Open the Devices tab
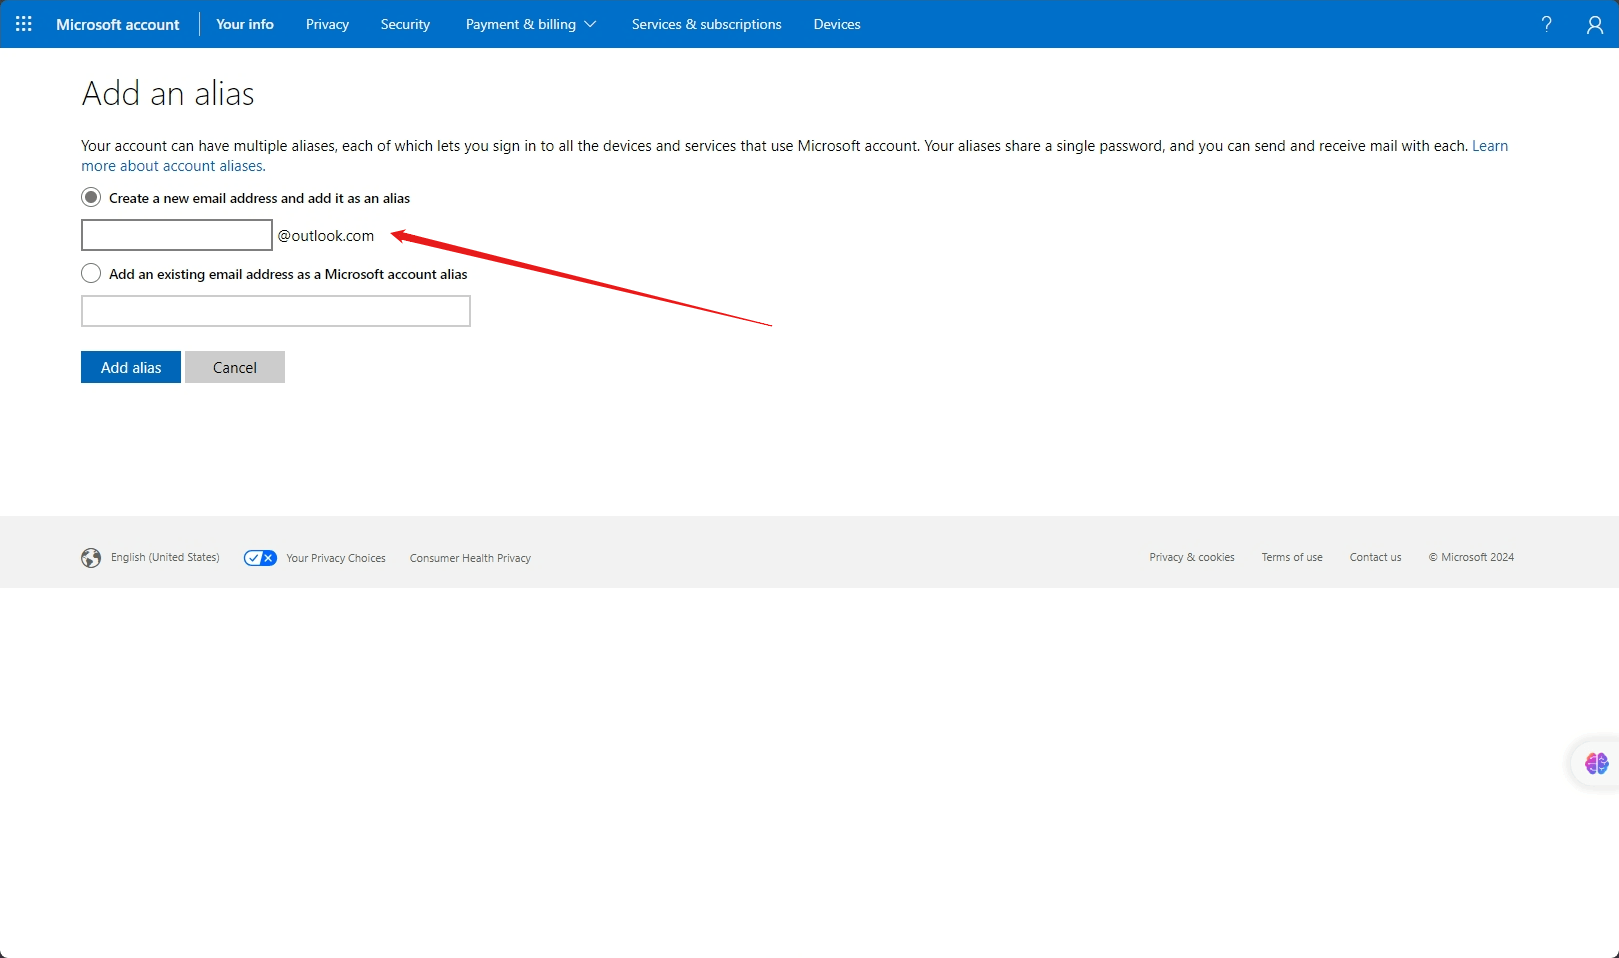 (837, 24)
